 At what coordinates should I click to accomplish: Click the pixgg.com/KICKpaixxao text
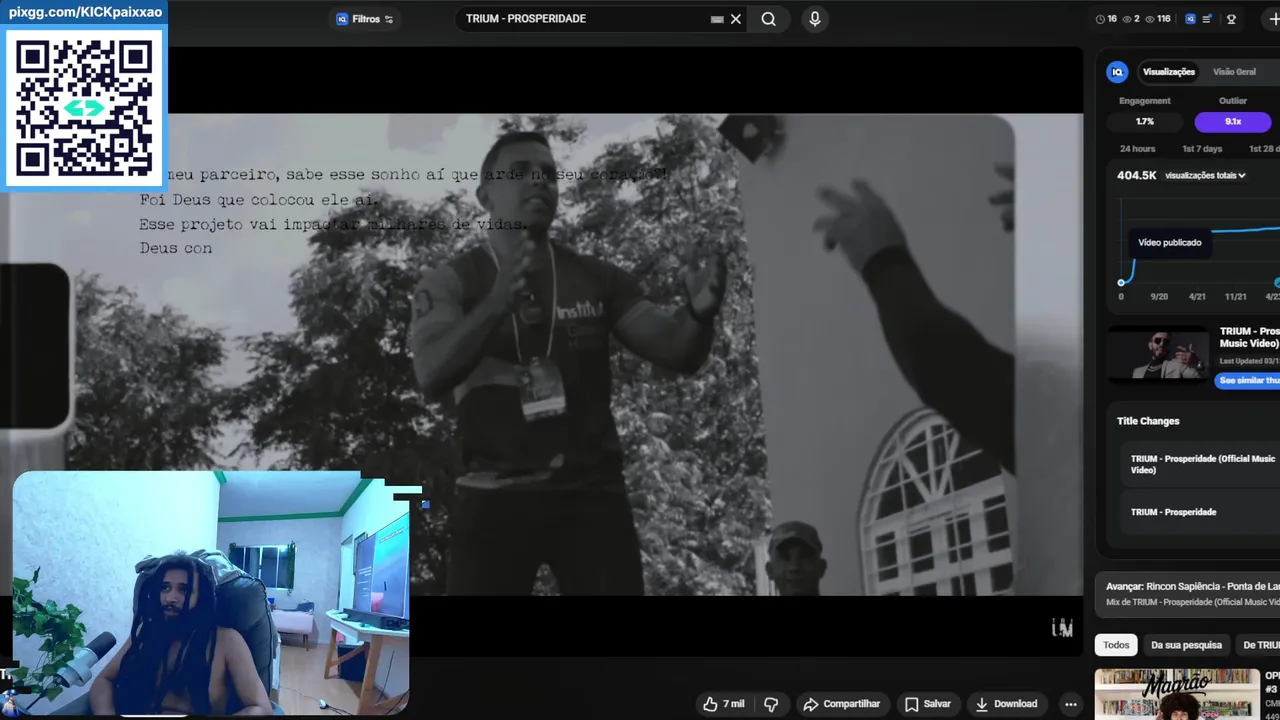coord(85,12)
